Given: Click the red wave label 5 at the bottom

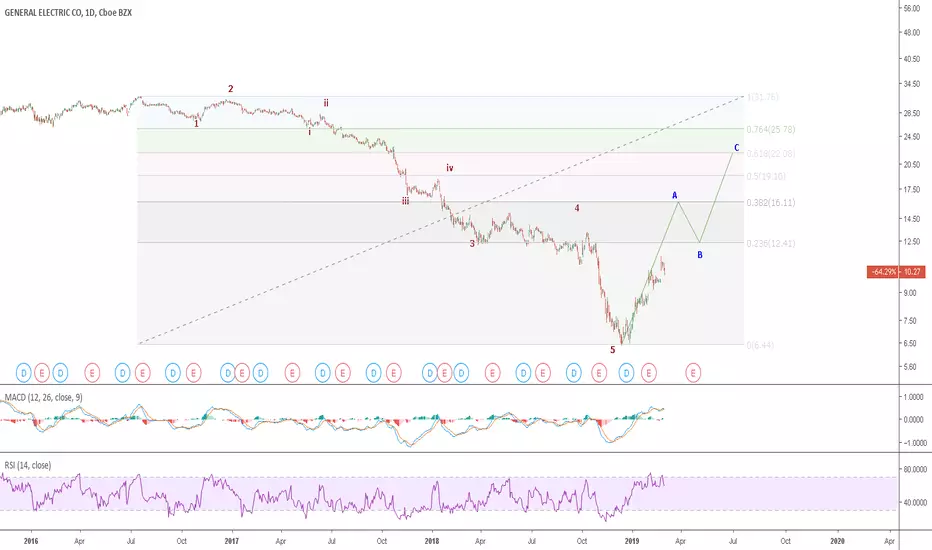Looking at the screenshot, I should [613, 350].
